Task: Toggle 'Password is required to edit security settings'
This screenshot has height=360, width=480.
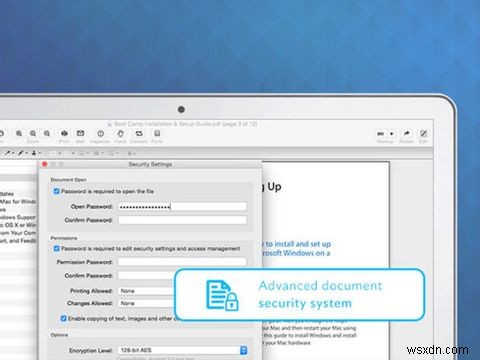Action: pos(56,249)
